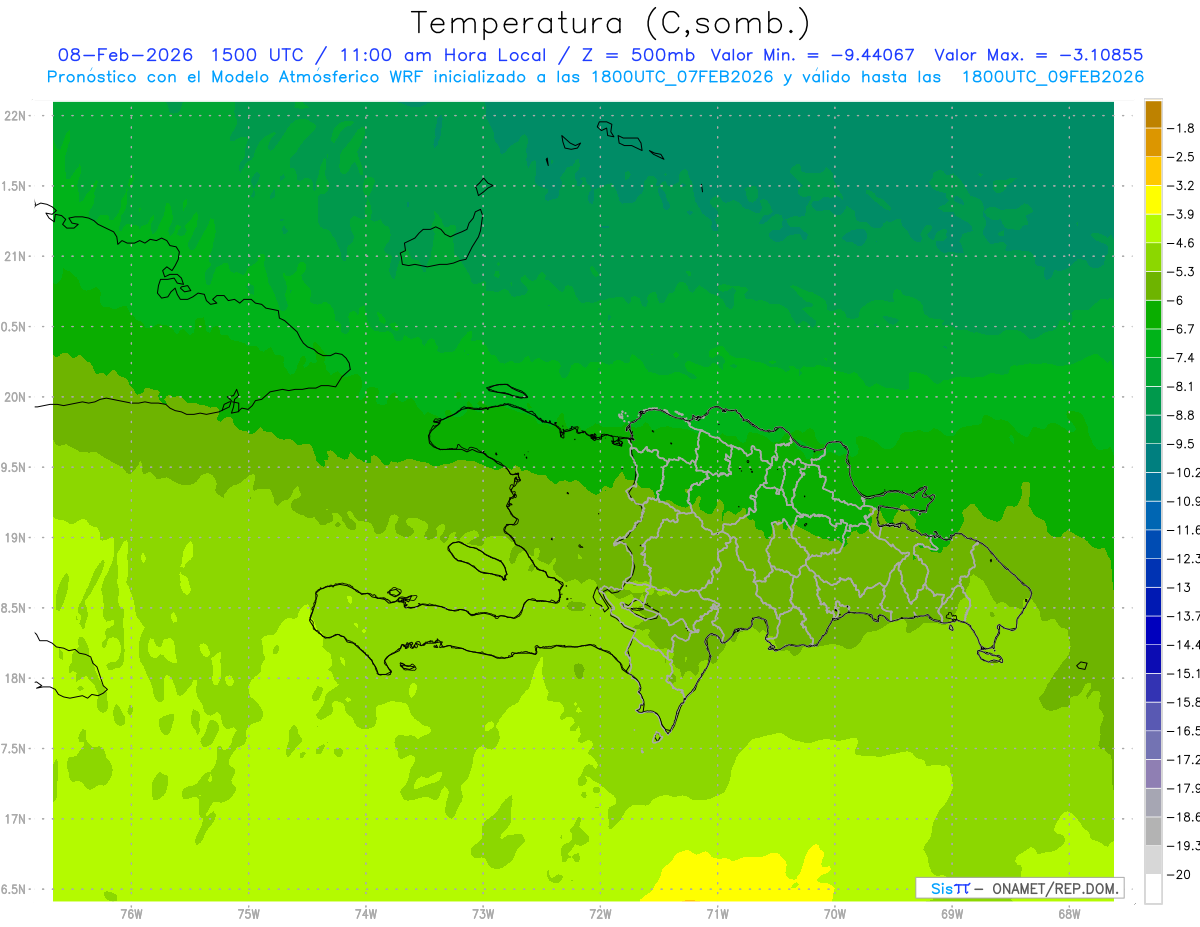
Task: Click the '74W' longitude label
Action: [365, 913]
